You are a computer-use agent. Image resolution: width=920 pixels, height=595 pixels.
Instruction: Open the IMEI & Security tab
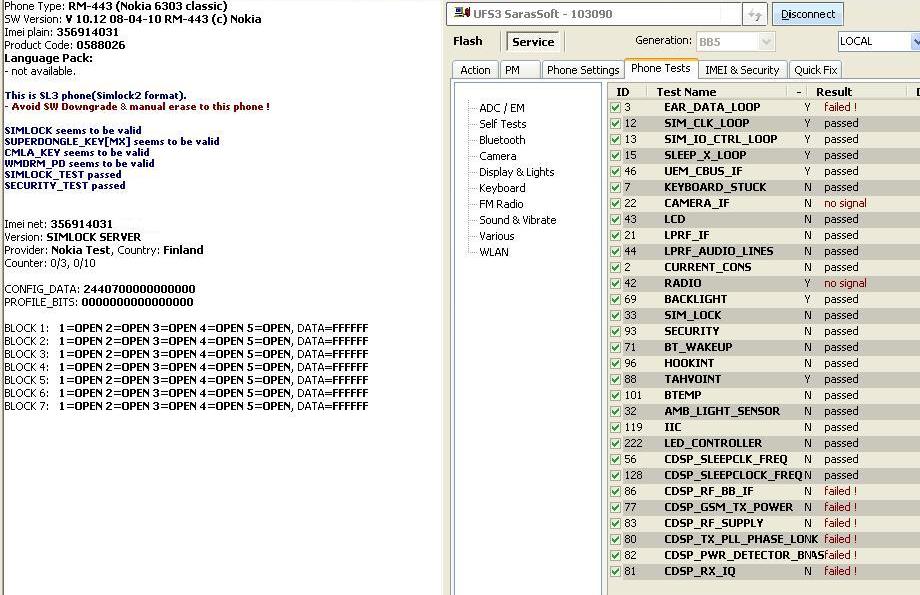coord(742,70)
